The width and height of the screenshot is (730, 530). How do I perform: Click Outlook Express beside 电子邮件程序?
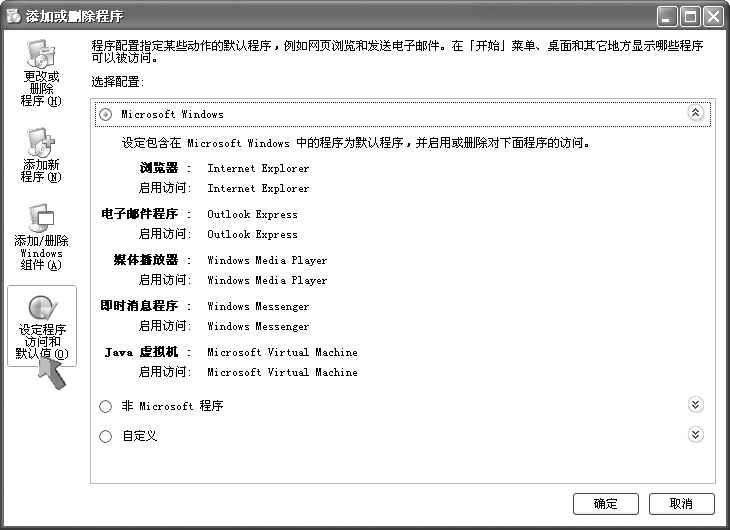252,214
